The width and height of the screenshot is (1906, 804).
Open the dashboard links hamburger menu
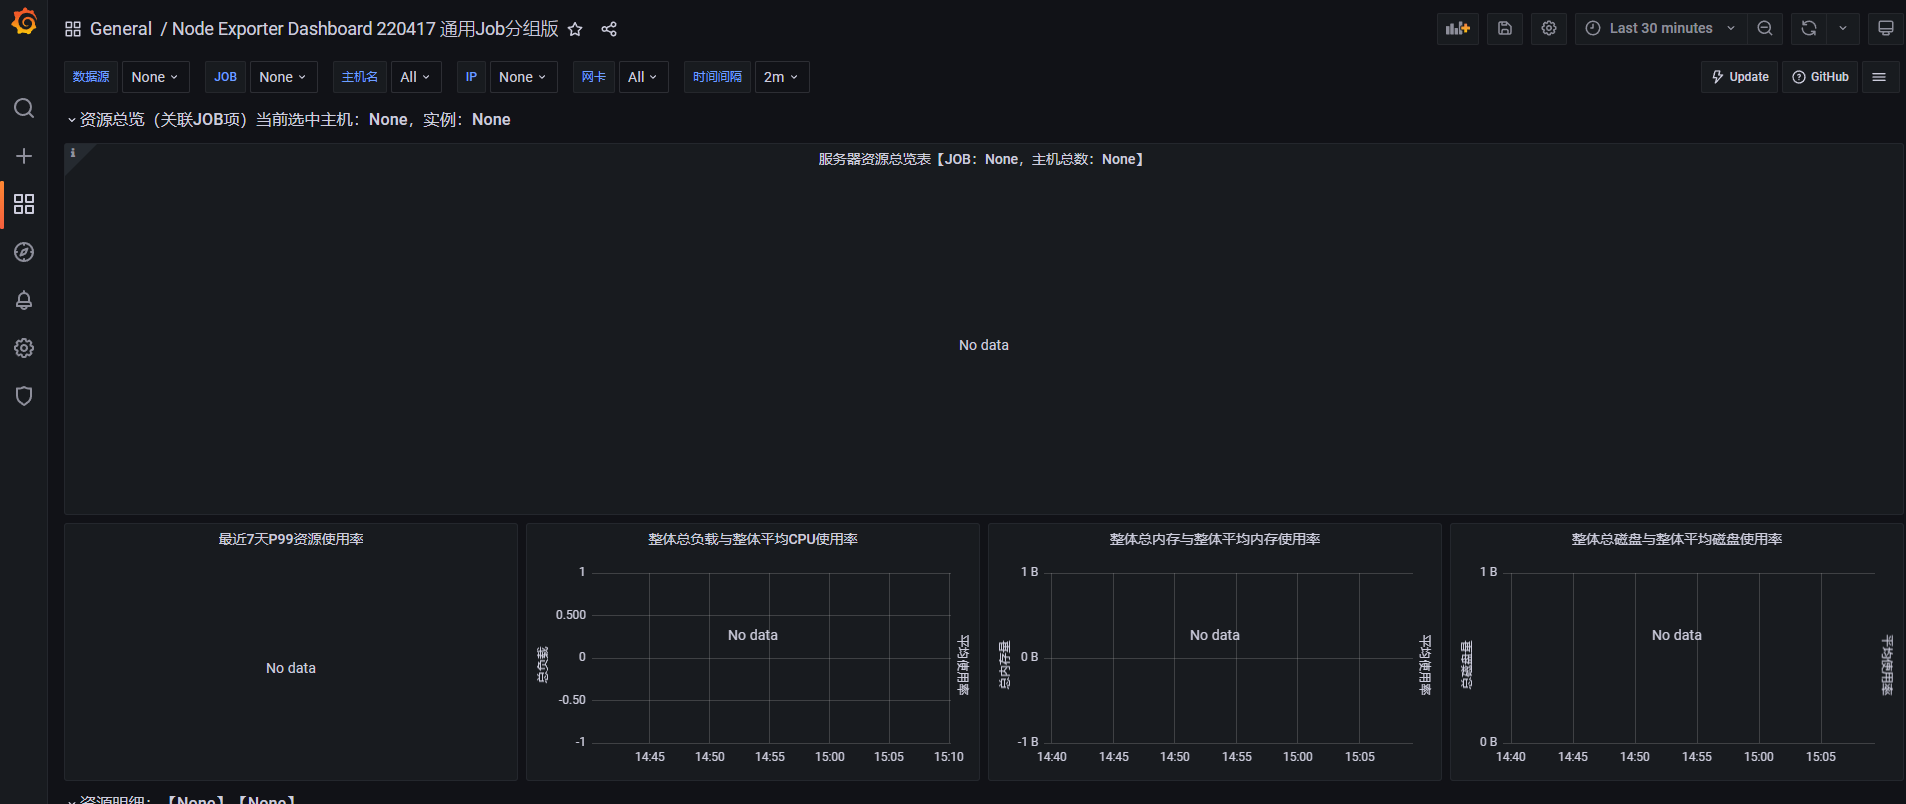(1879, 77)
